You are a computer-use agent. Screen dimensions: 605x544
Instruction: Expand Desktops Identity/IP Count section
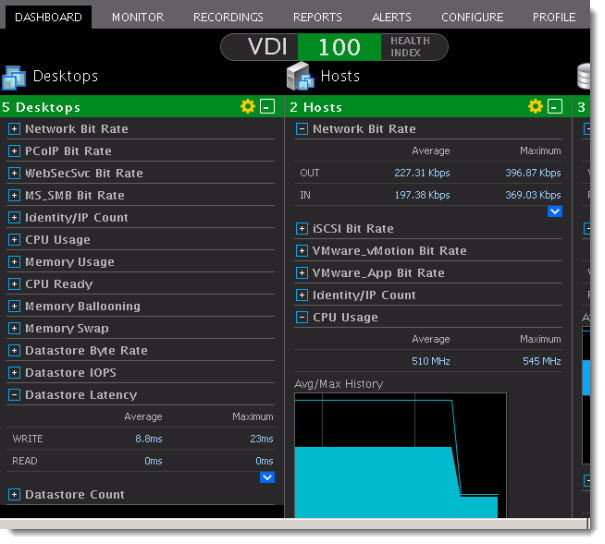coord(14,218)
